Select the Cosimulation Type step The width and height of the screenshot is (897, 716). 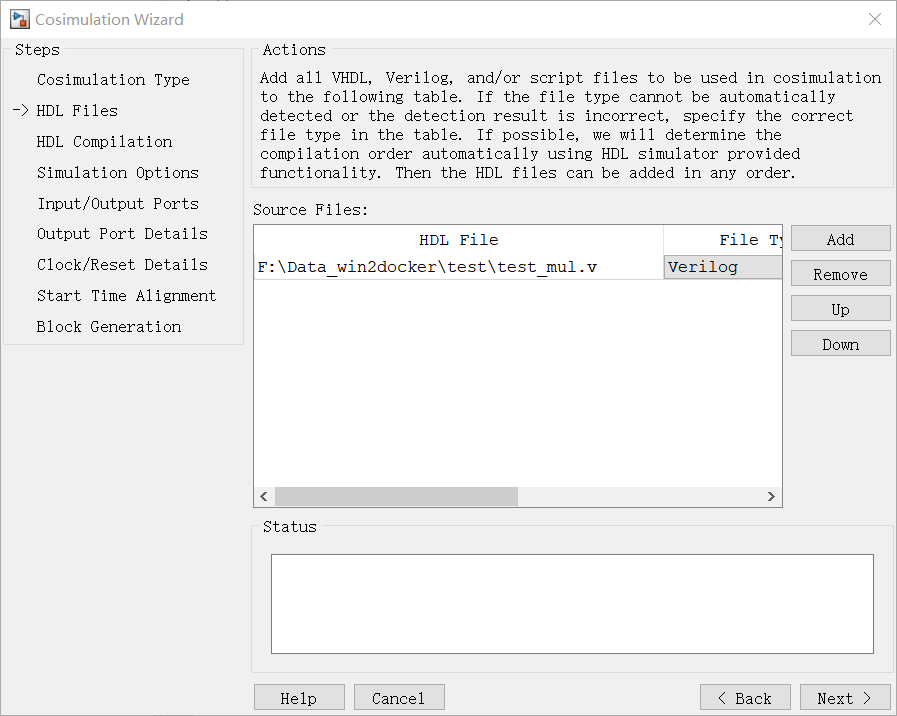(x=113, y=79)
